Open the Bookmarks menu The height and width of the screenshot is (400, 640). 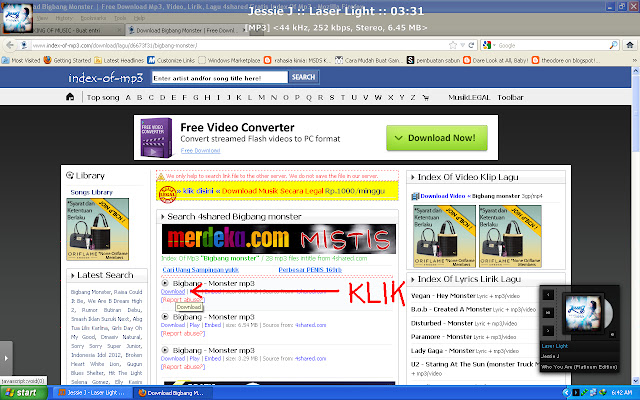(x=93, y=18)
